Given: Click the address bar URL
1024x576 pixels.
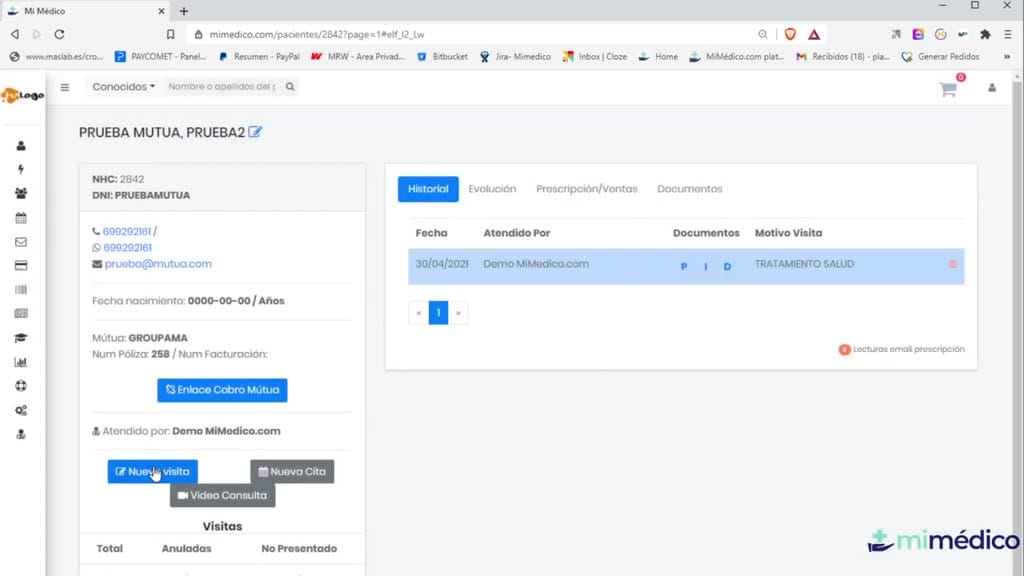Looking at the screenshot, I should tap(317, 34).
